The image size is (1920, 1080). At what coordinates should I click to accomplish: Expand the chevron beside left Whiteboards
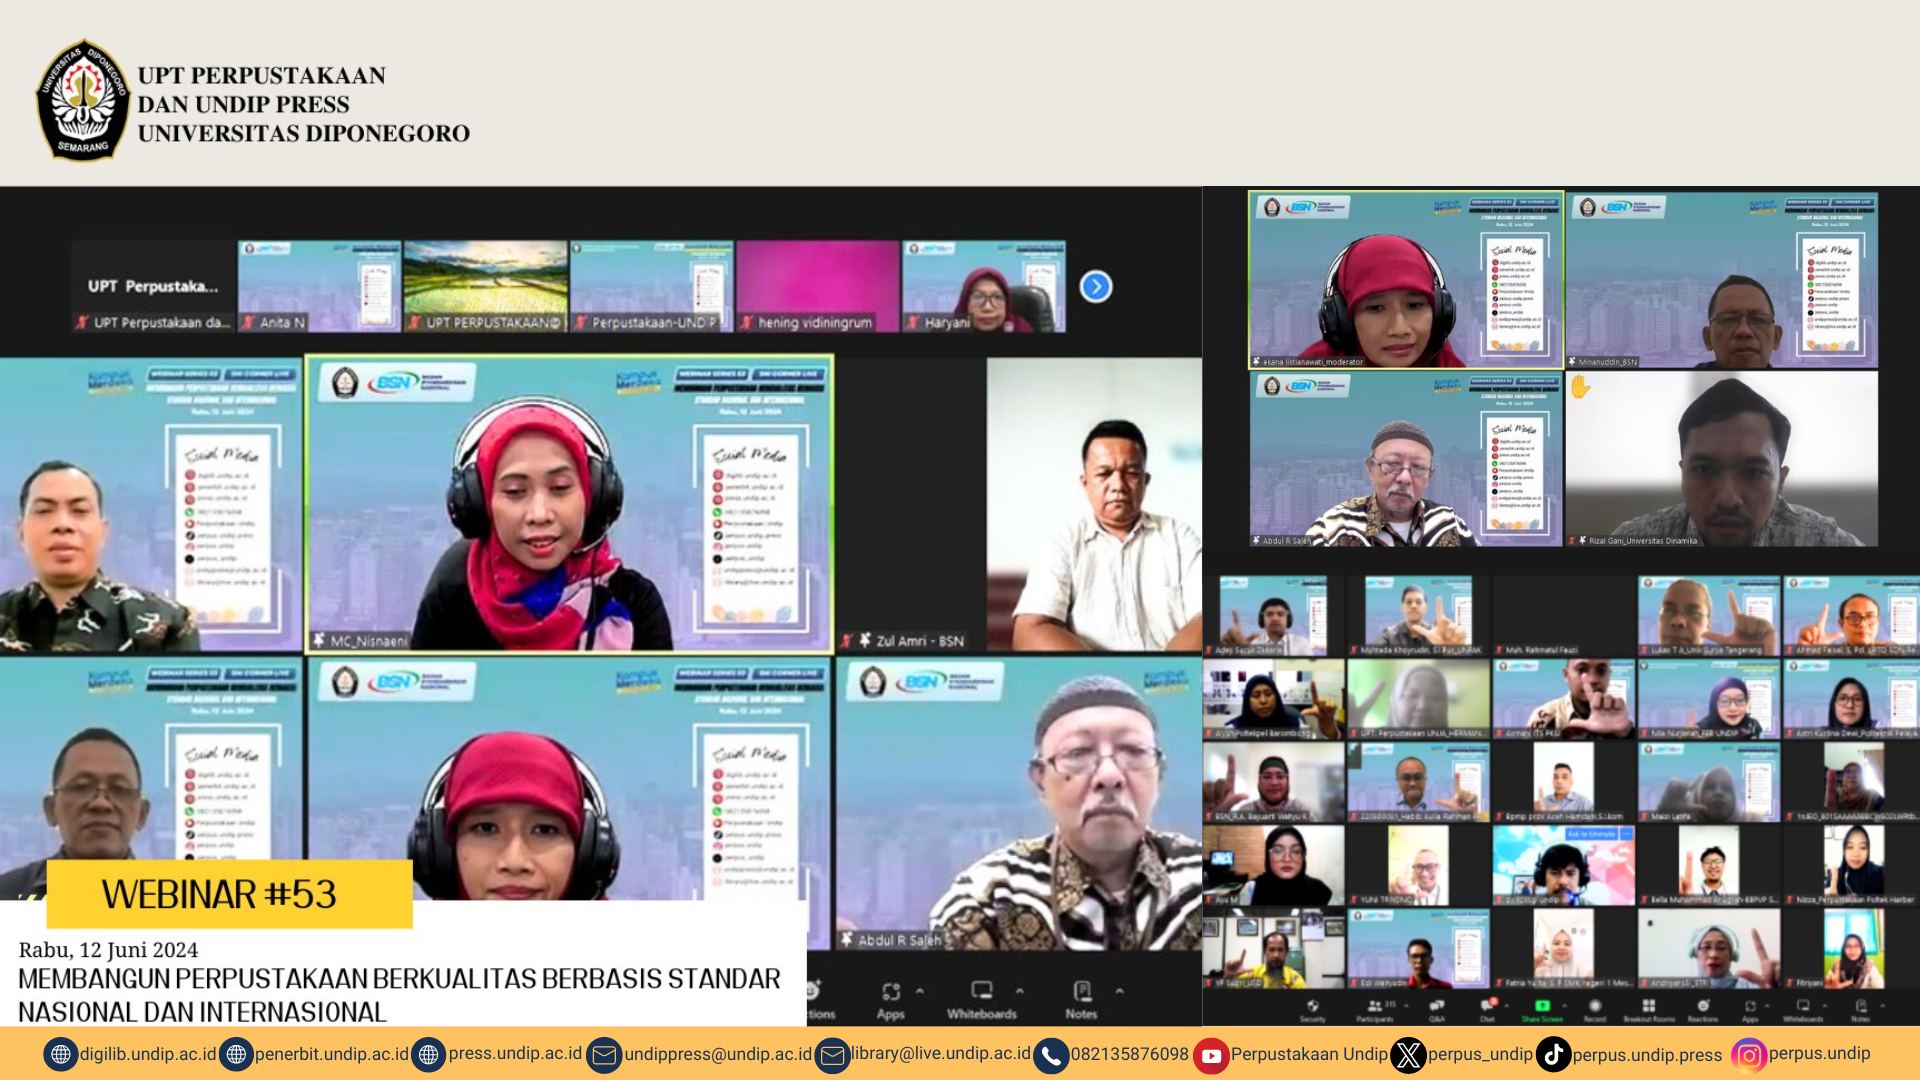coord(1019,991)
